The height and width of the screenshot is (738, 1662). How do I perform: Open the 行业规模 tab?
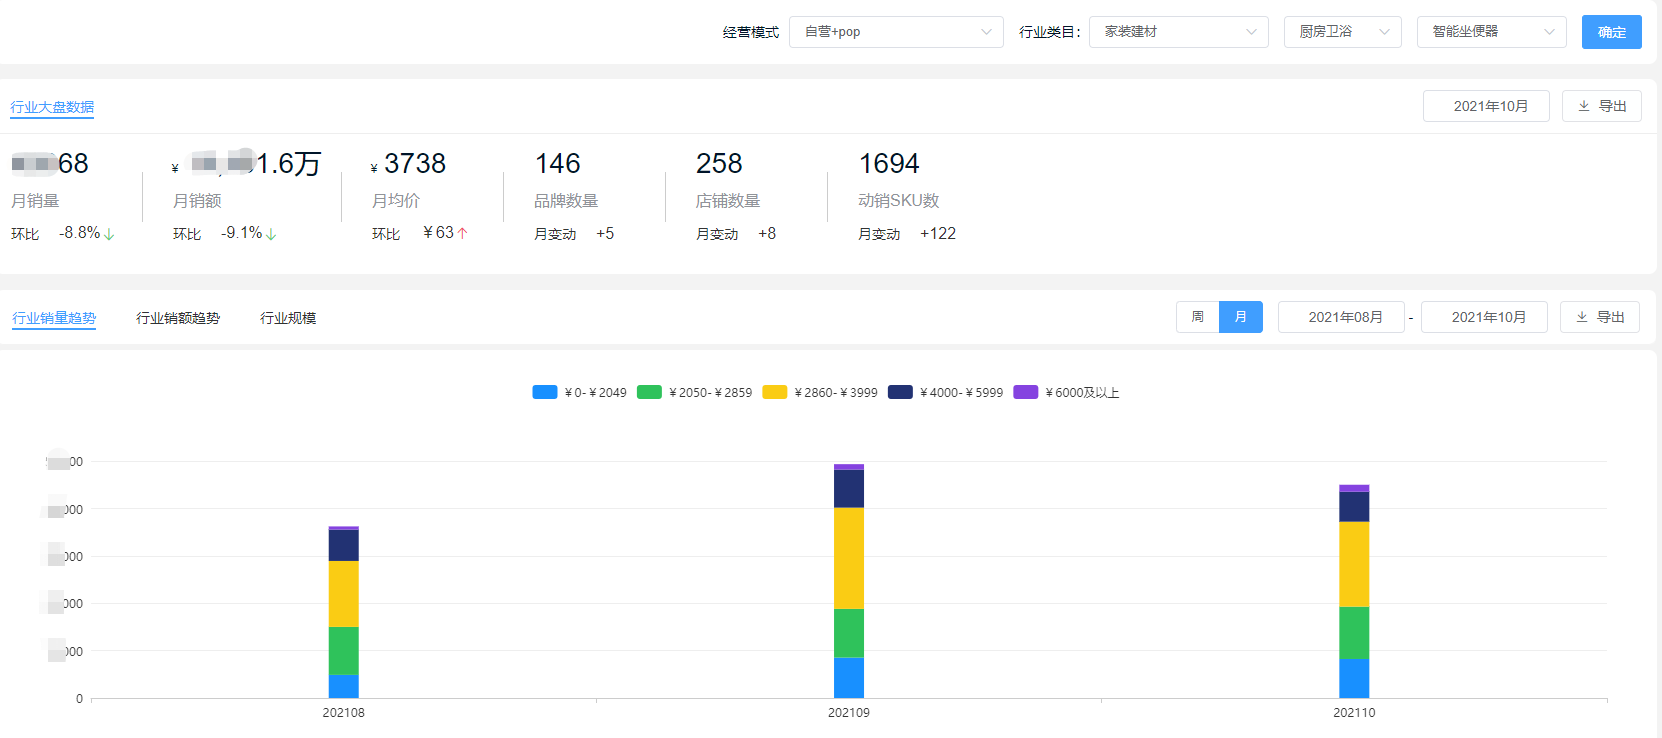pyautogui.click(x=288, y=318)
